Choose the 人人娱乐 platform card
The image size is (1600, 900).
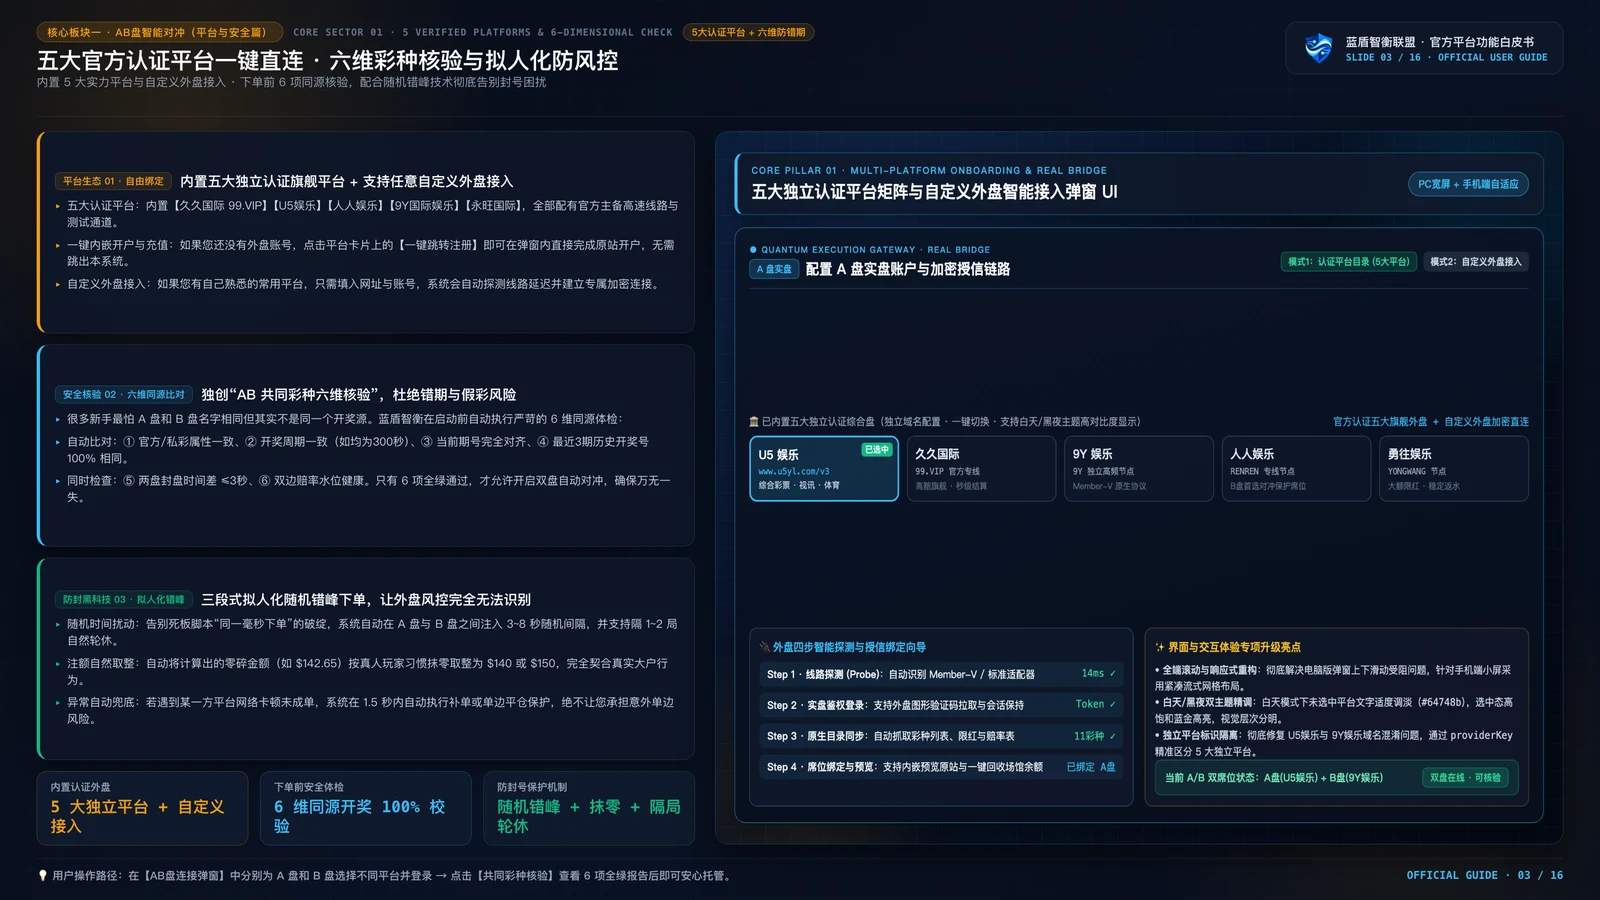point(1296,469)
